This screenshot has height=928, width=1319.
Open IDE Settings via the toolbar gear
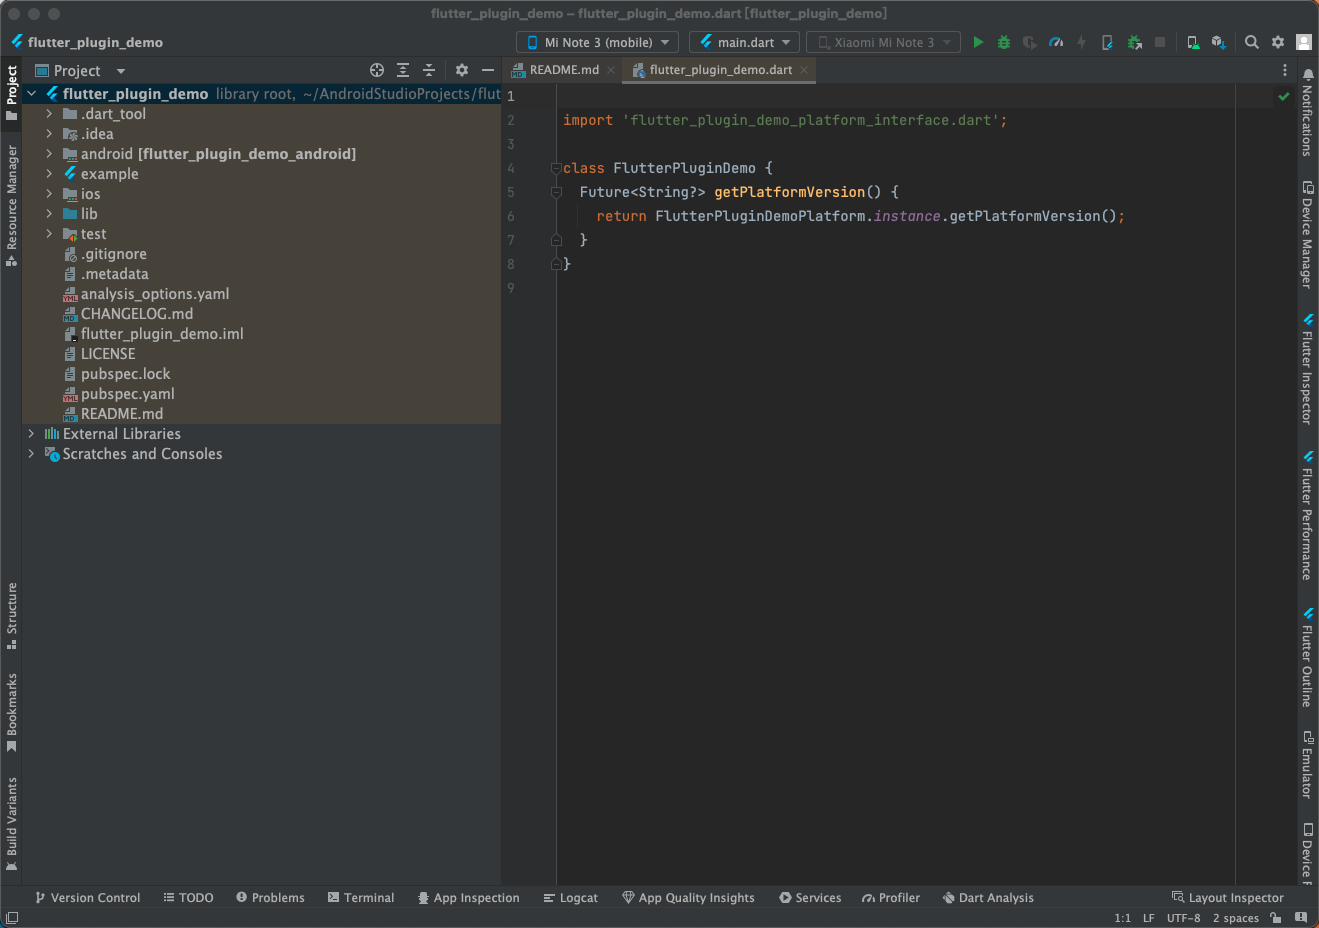click(x=1278, y=42)
